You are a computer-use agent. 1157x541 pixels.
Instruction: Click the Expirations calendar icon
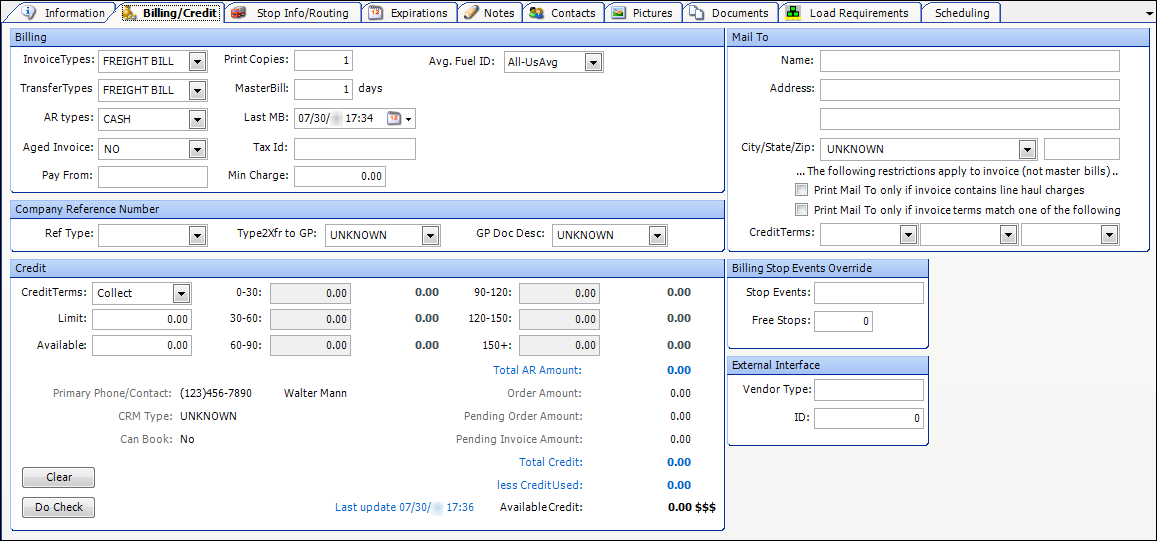(375, 13)
